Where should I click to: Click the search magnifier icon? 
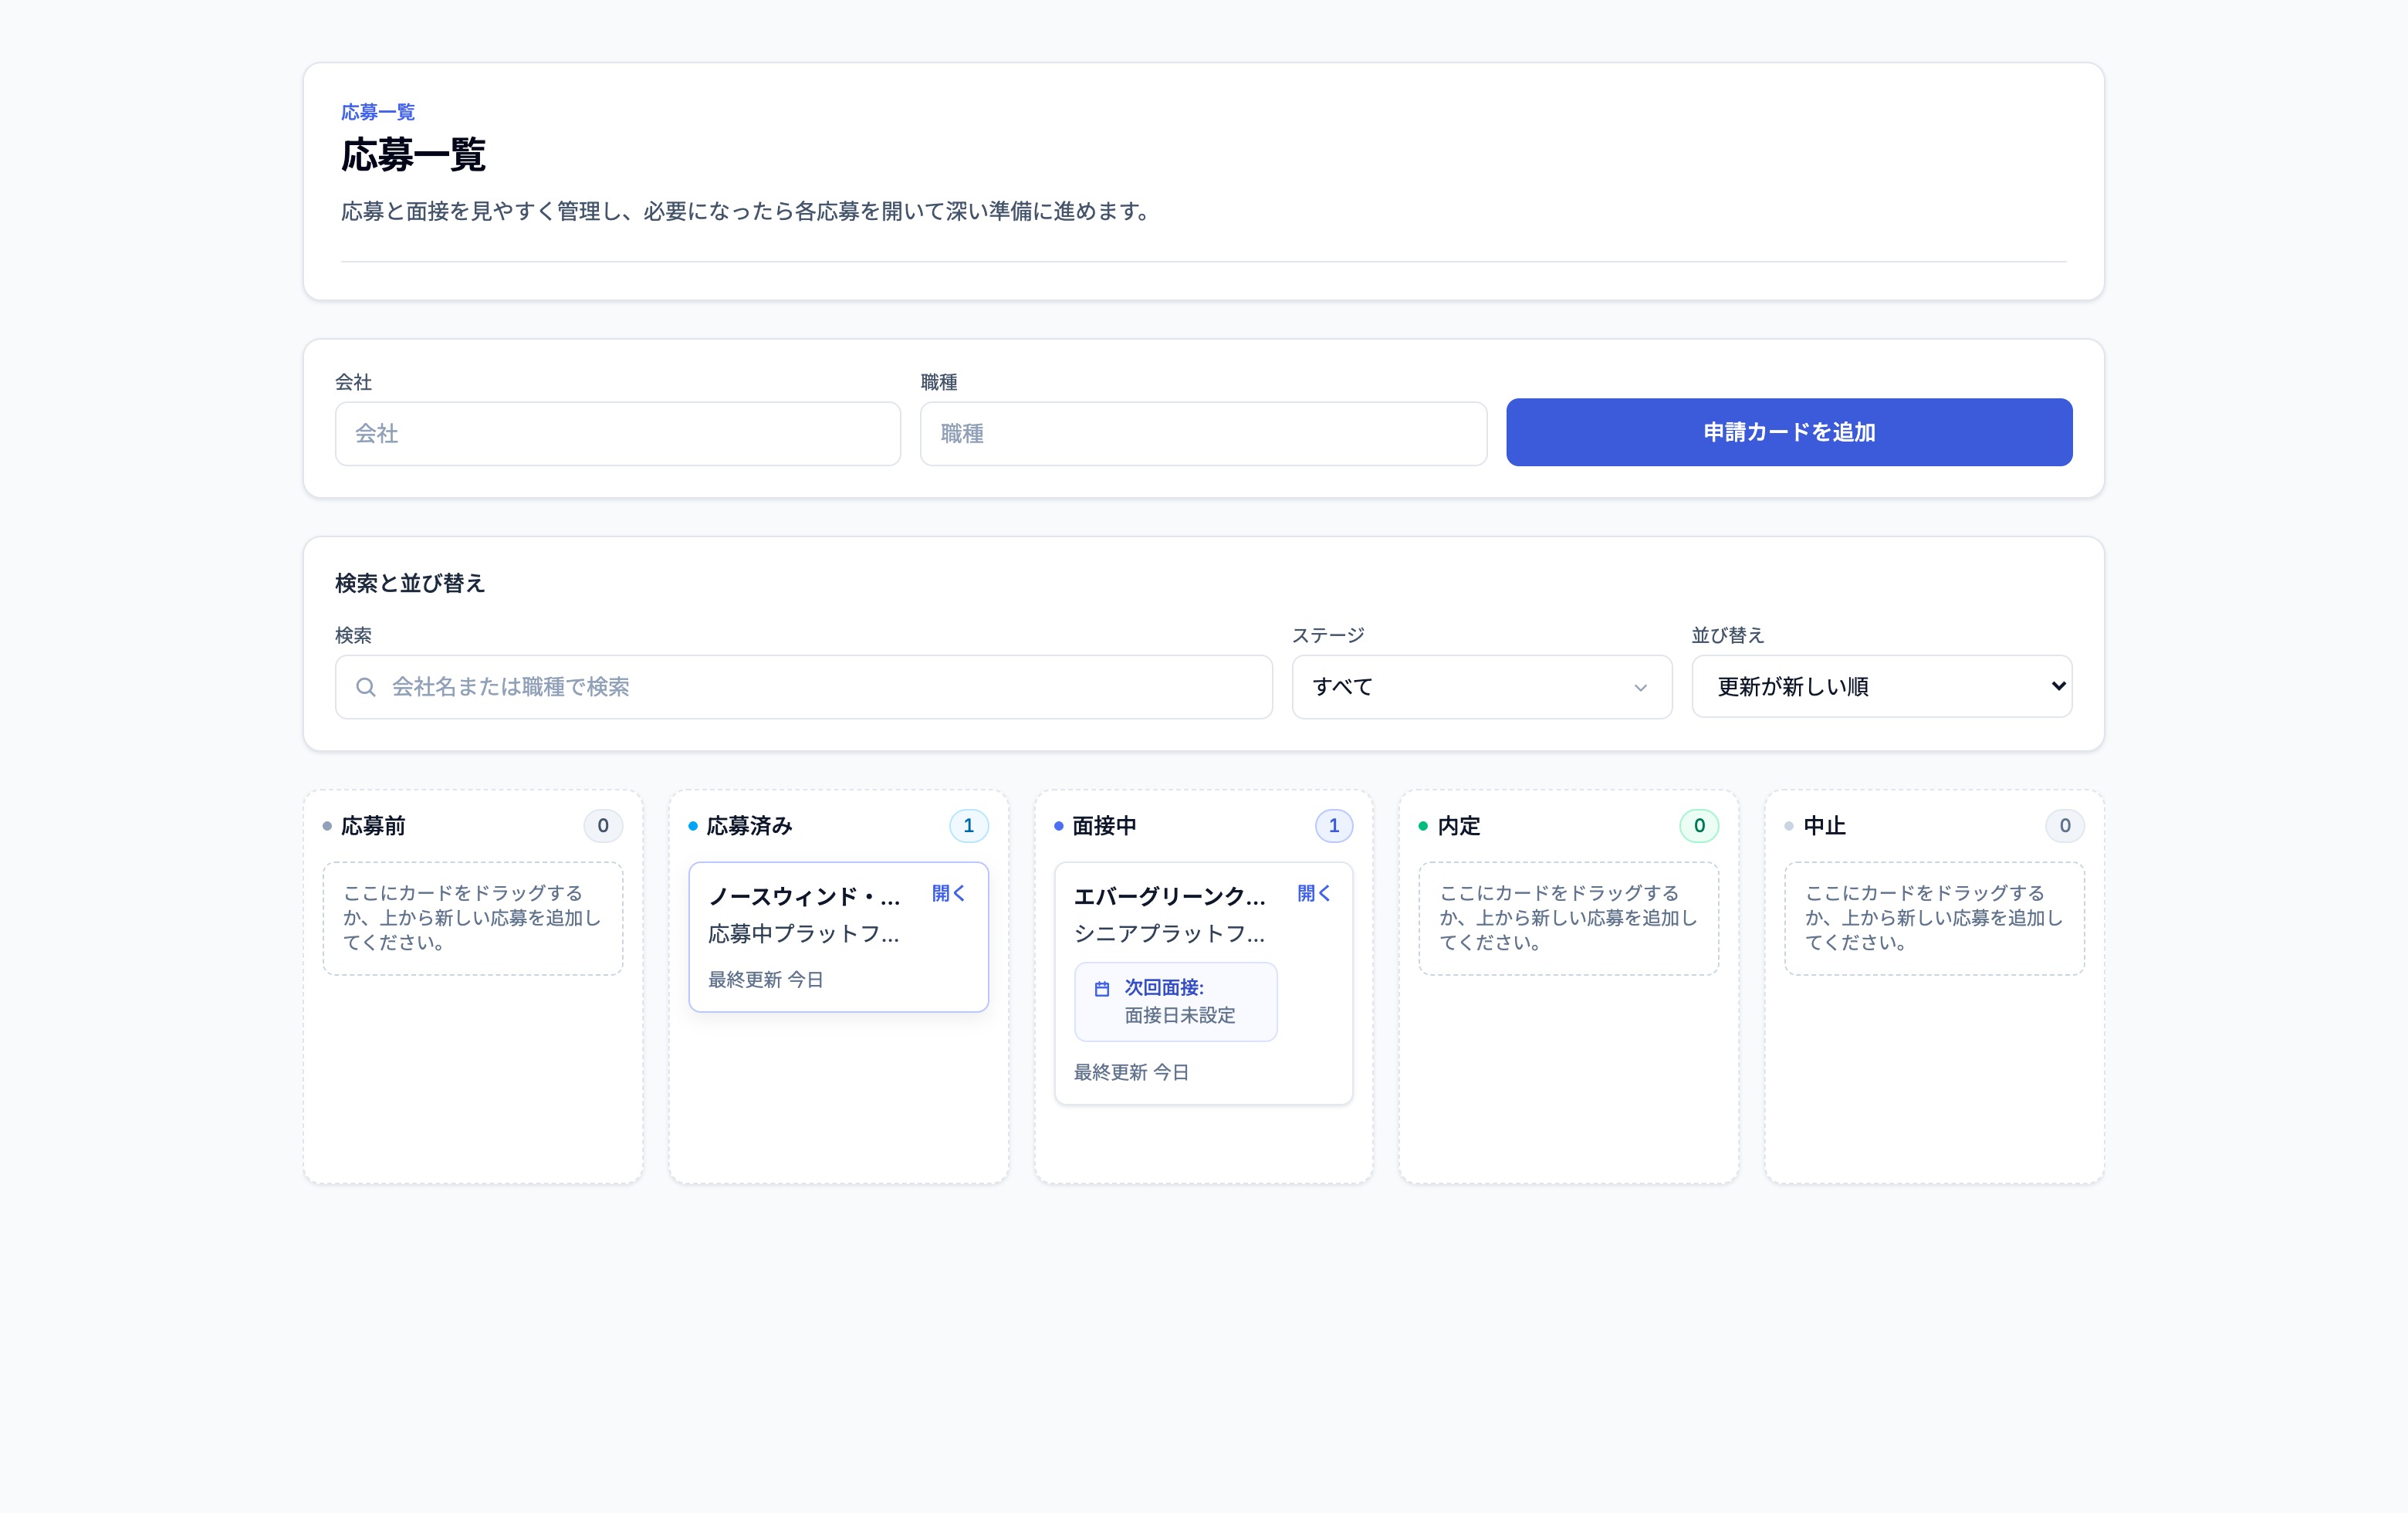[366, 687]
